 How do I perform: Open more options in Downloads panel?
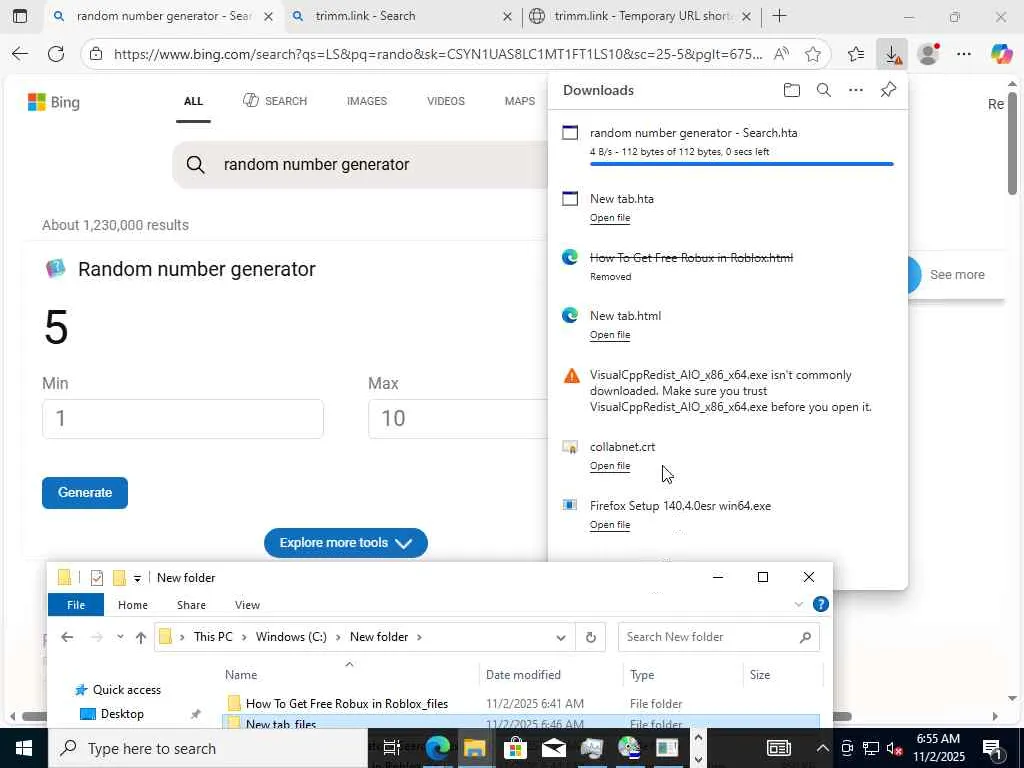pyautogui.click(x=856, y=90)
